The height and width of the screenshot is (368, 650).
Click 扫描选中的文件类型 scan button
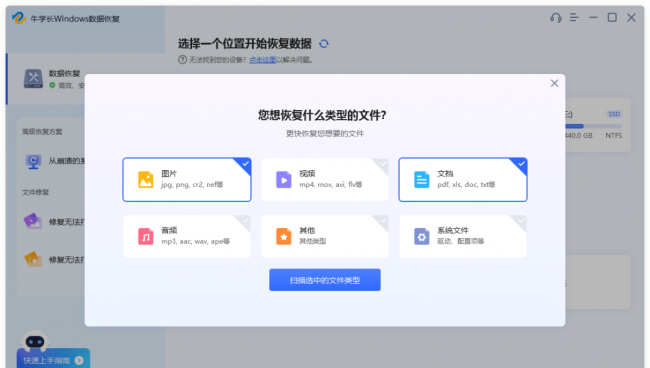pyautogui.click(x=325, y=280)
